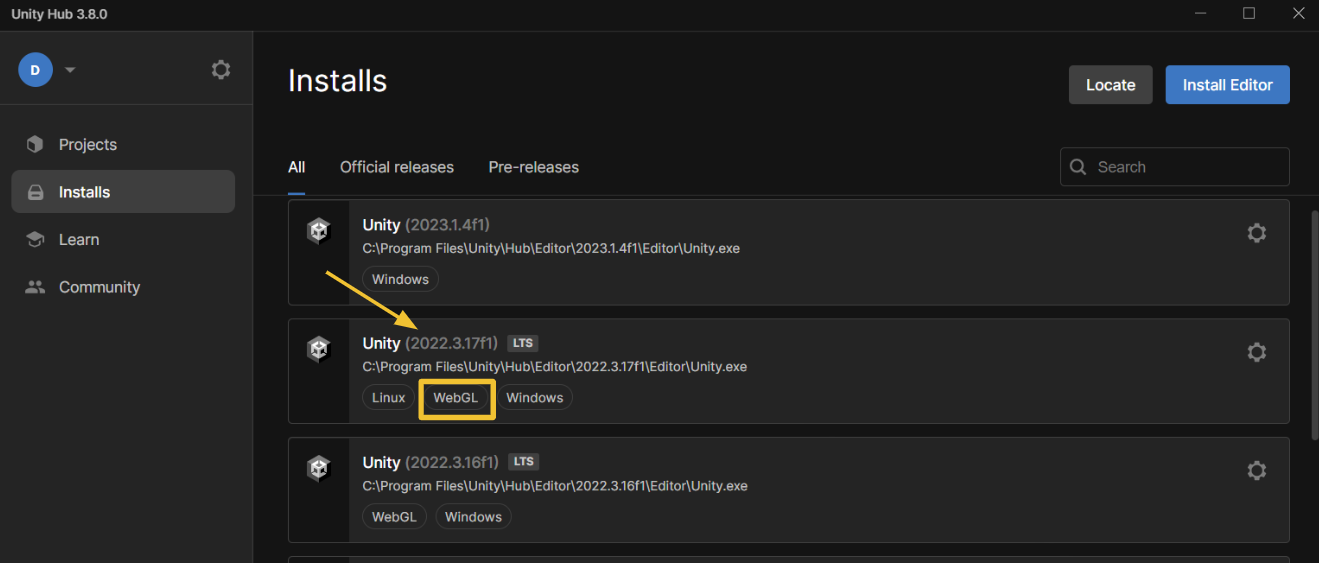Screen dimensions: 1319x563
Task: Open settings gear for Unity 2022.3.17f1
Action: 1257,352
